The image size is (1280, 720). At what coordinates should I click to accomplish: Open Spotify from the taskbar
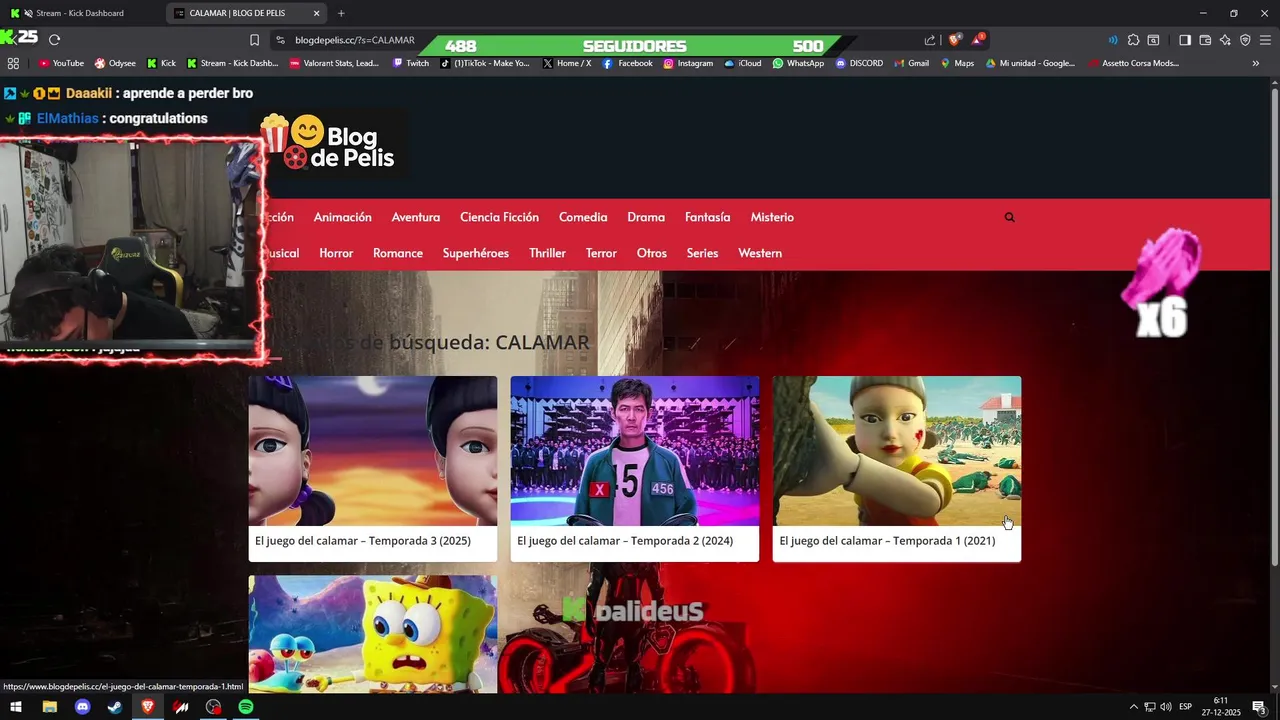pos(246,707)
